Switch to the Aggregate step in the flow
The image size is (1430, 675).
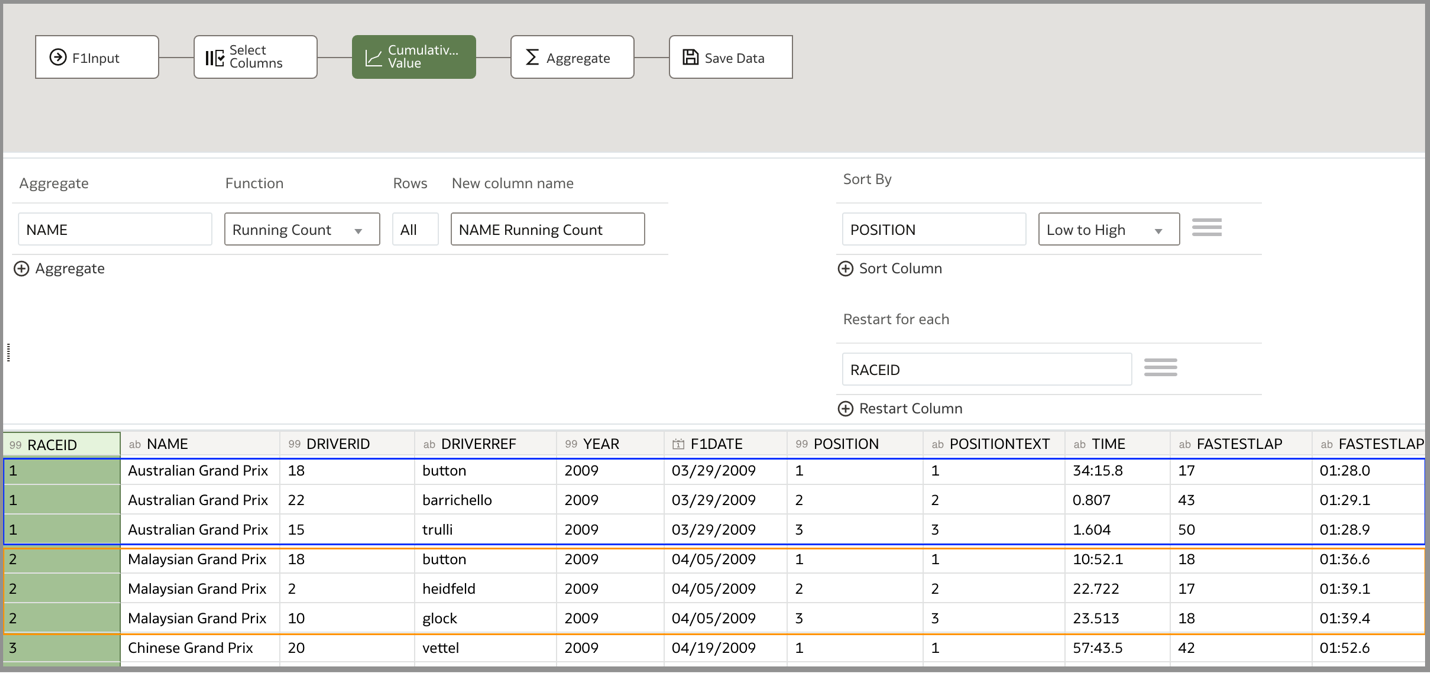(x=572, y=57)
